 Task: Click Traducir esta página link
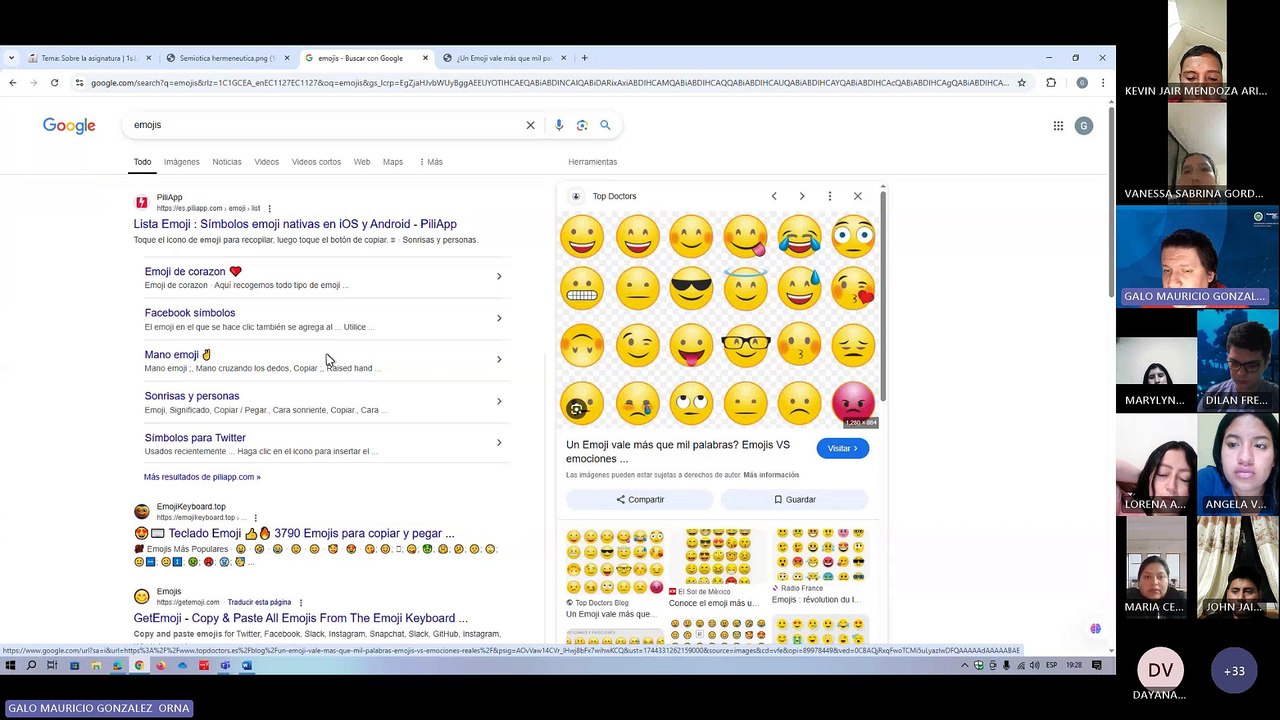(259, 602)
